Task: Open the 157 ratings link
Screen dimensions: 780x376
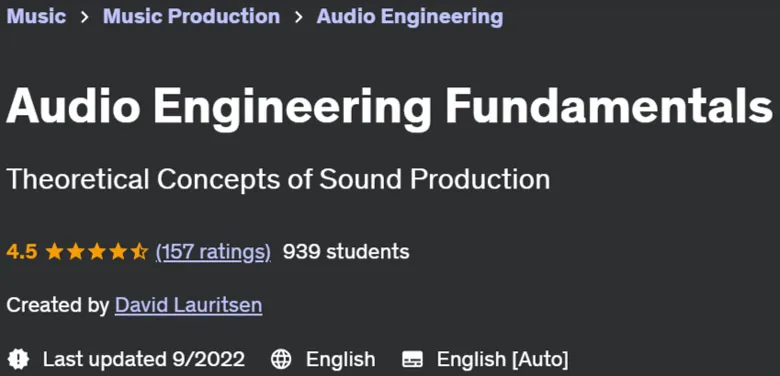Action: (213, 252)
